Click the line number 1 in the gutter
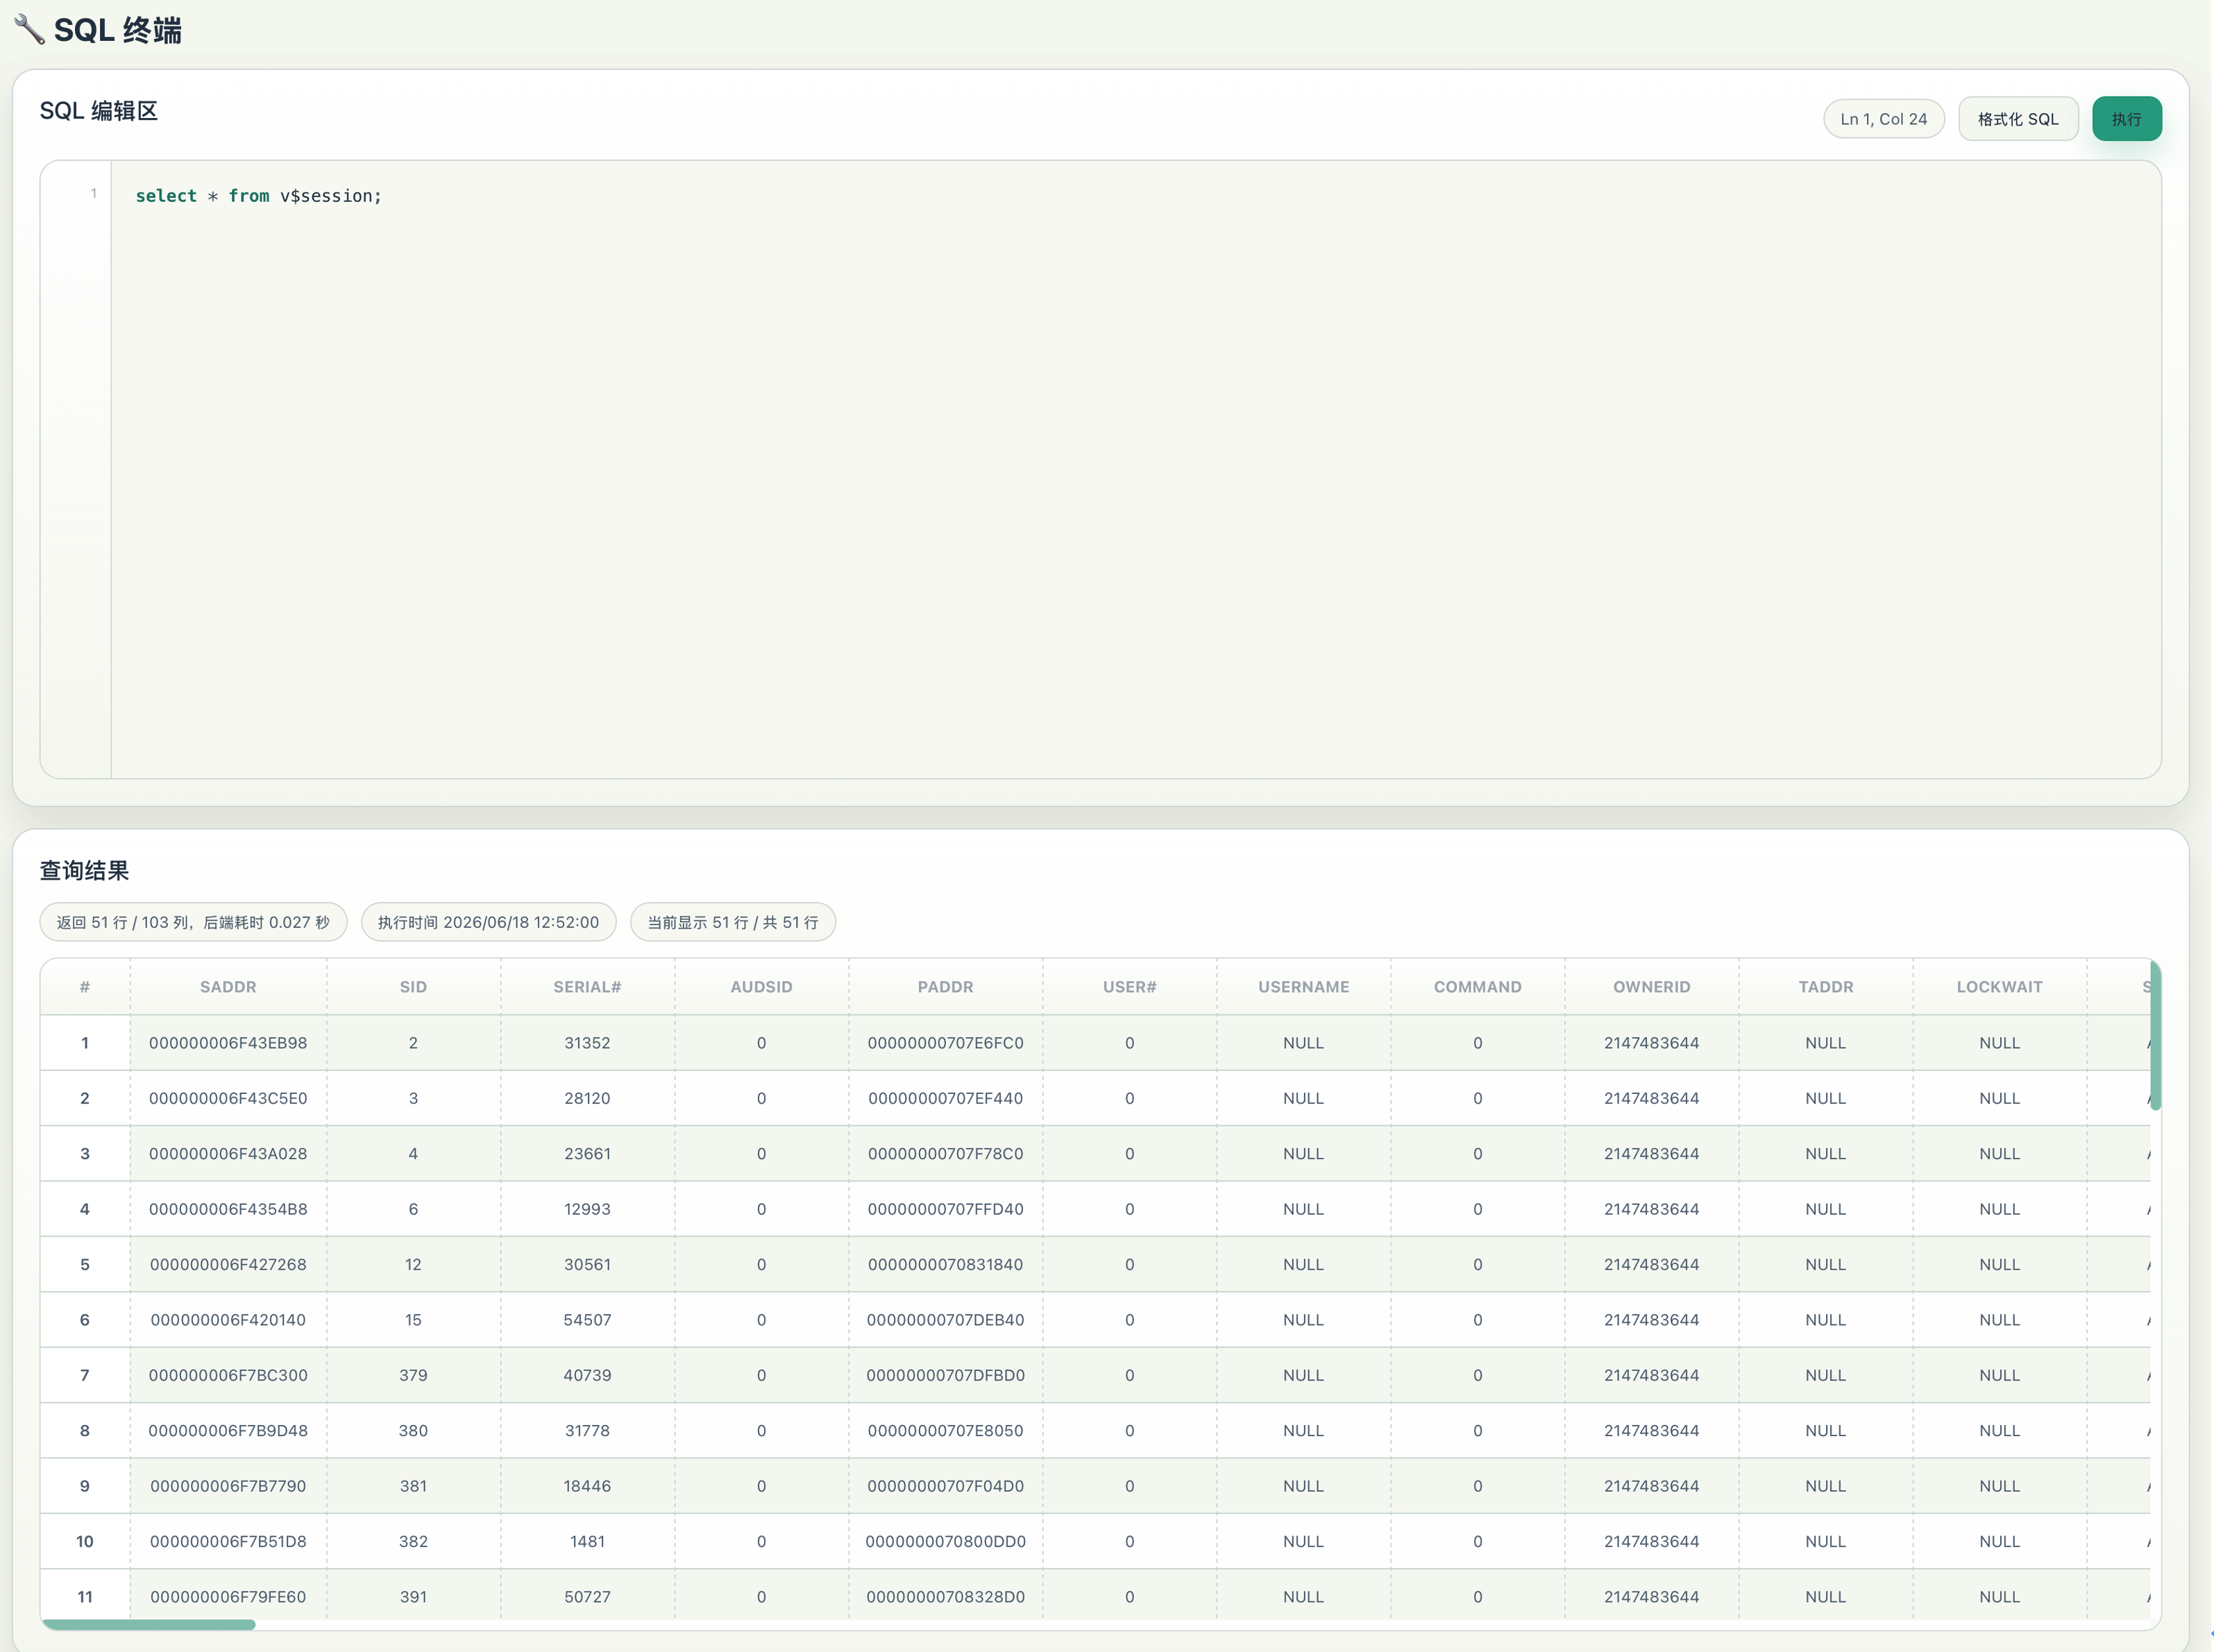 coord(94,194)
